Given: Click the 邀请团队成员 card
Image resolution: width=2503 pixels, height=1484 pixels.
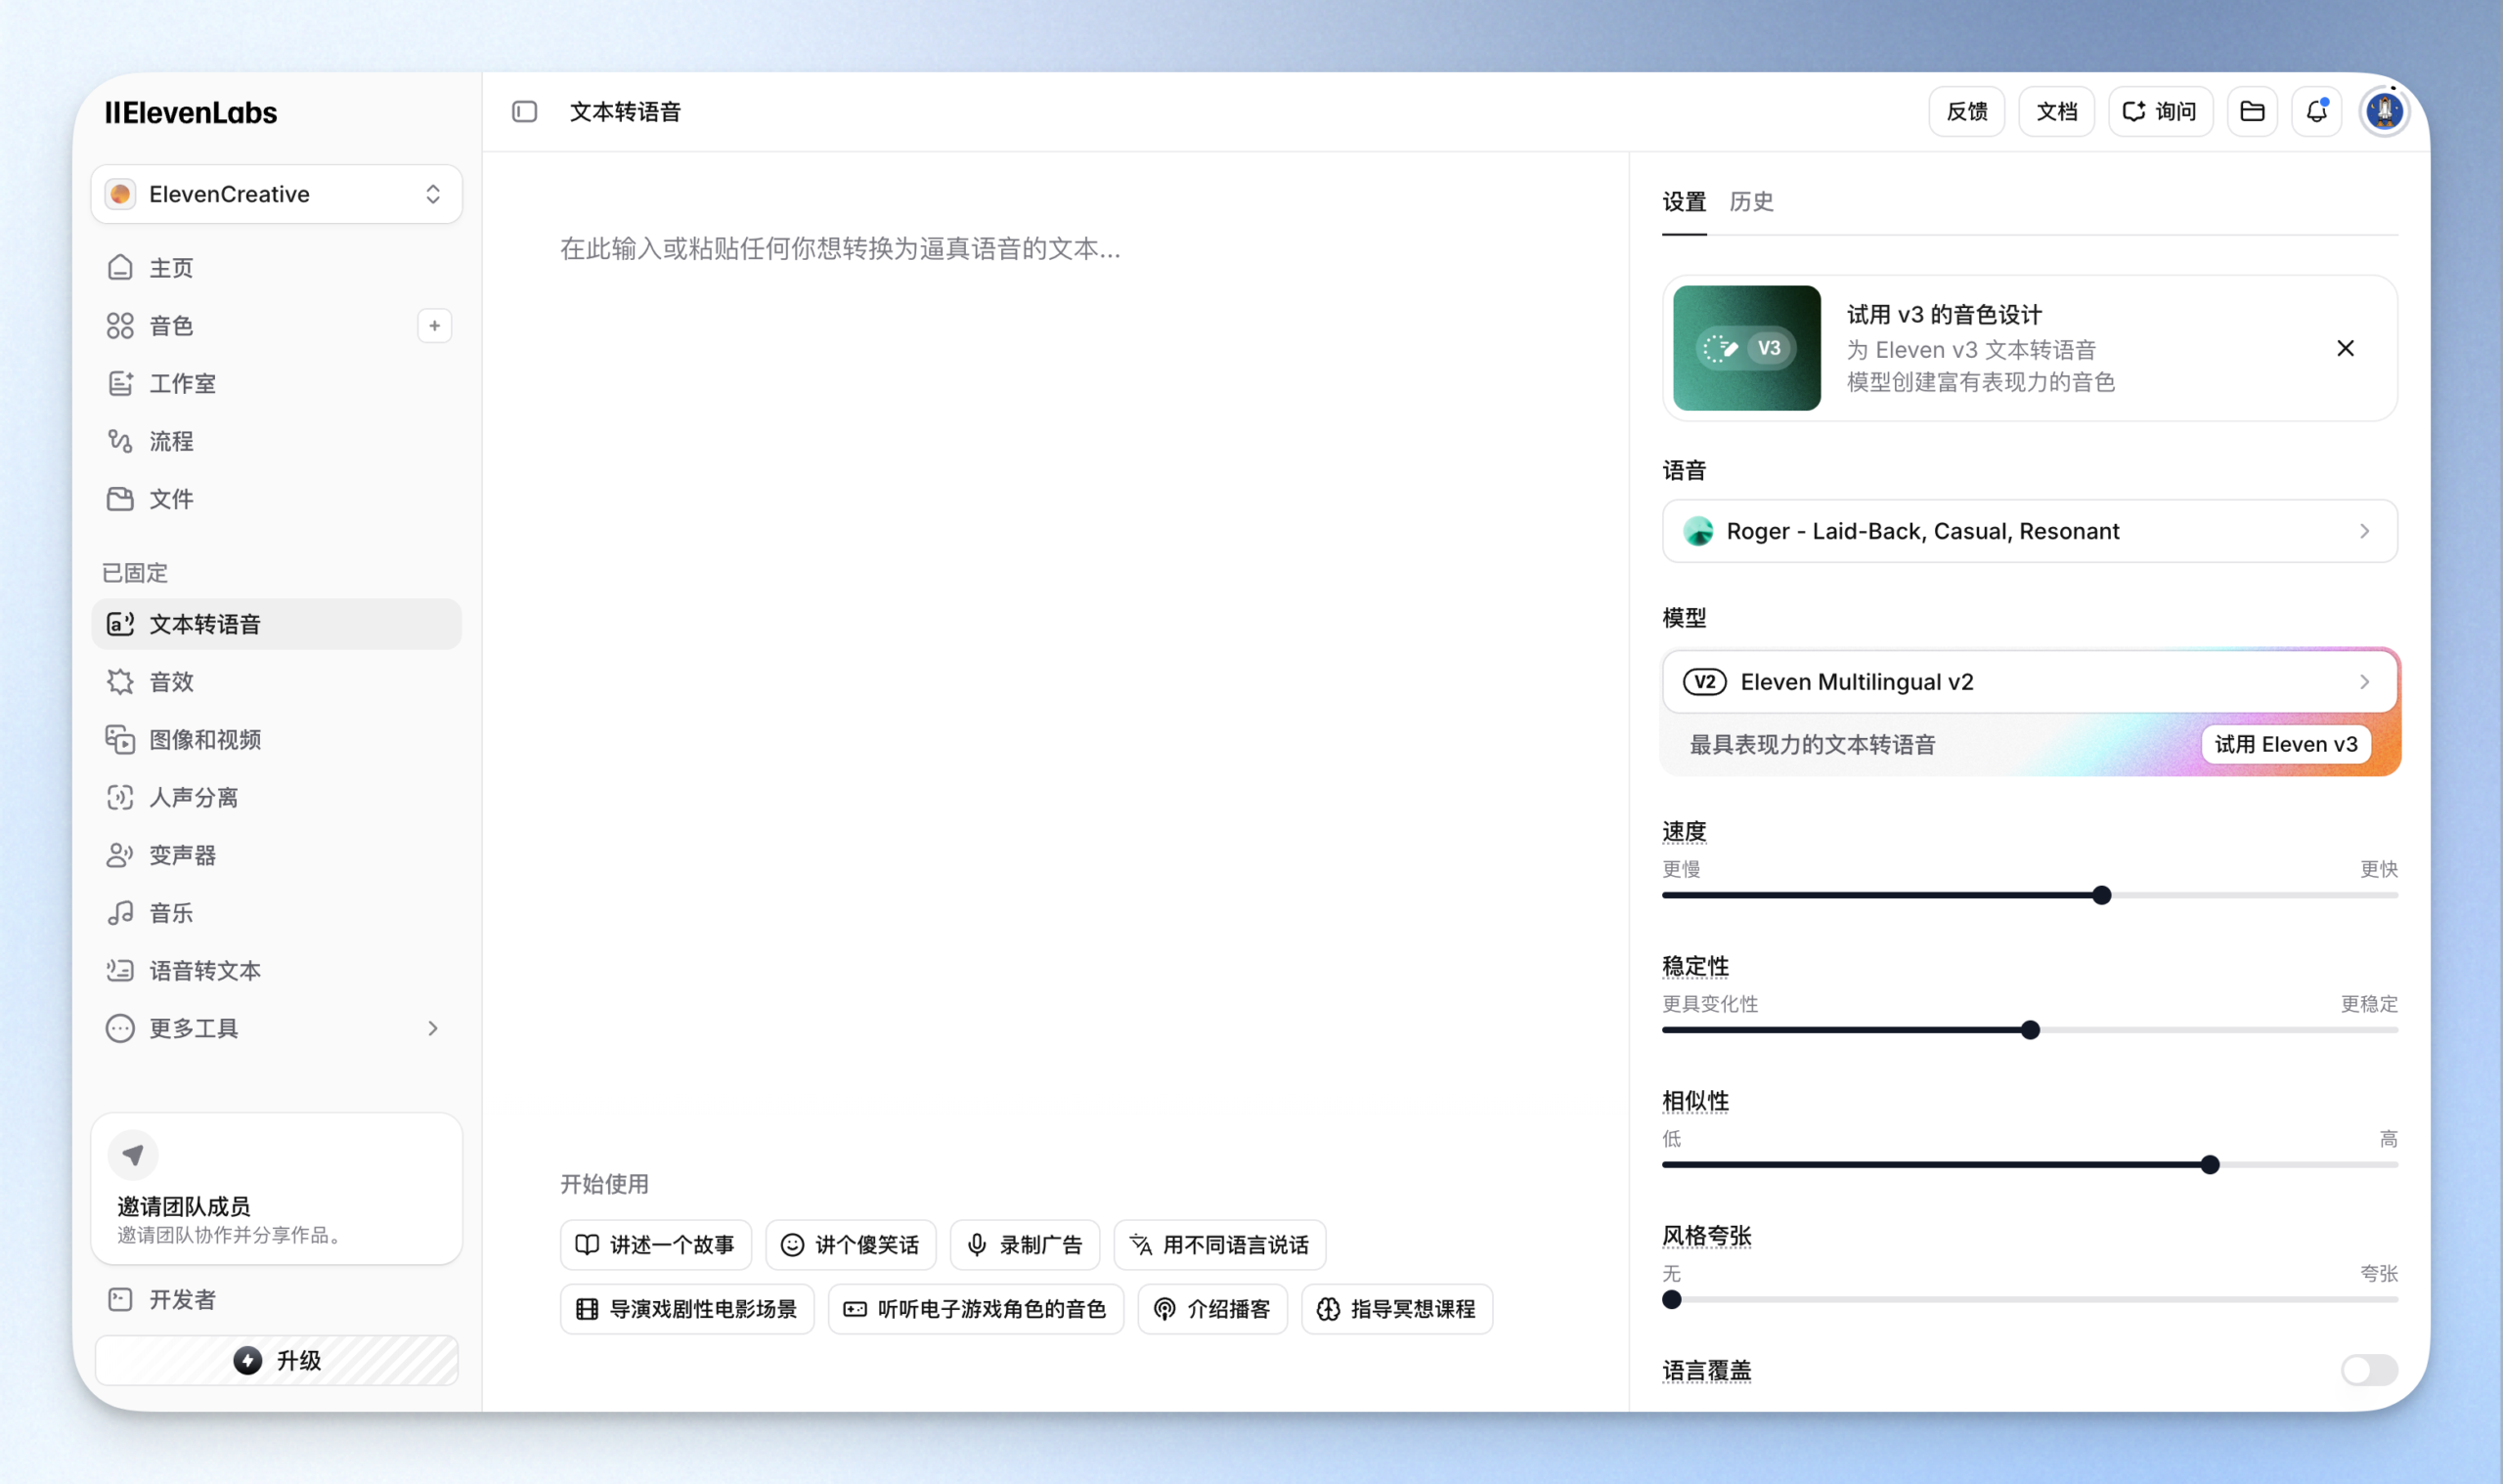Looking at the screenshot, I should (276, 1189).
